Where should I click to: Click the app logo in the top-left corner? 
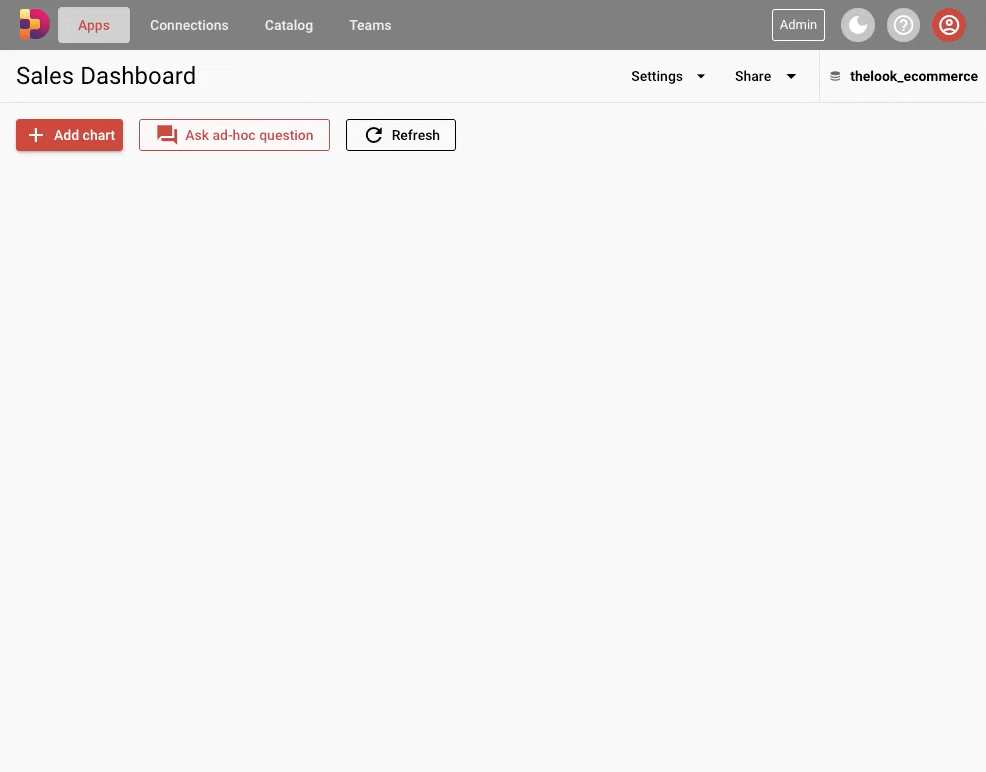pos(34,25)
